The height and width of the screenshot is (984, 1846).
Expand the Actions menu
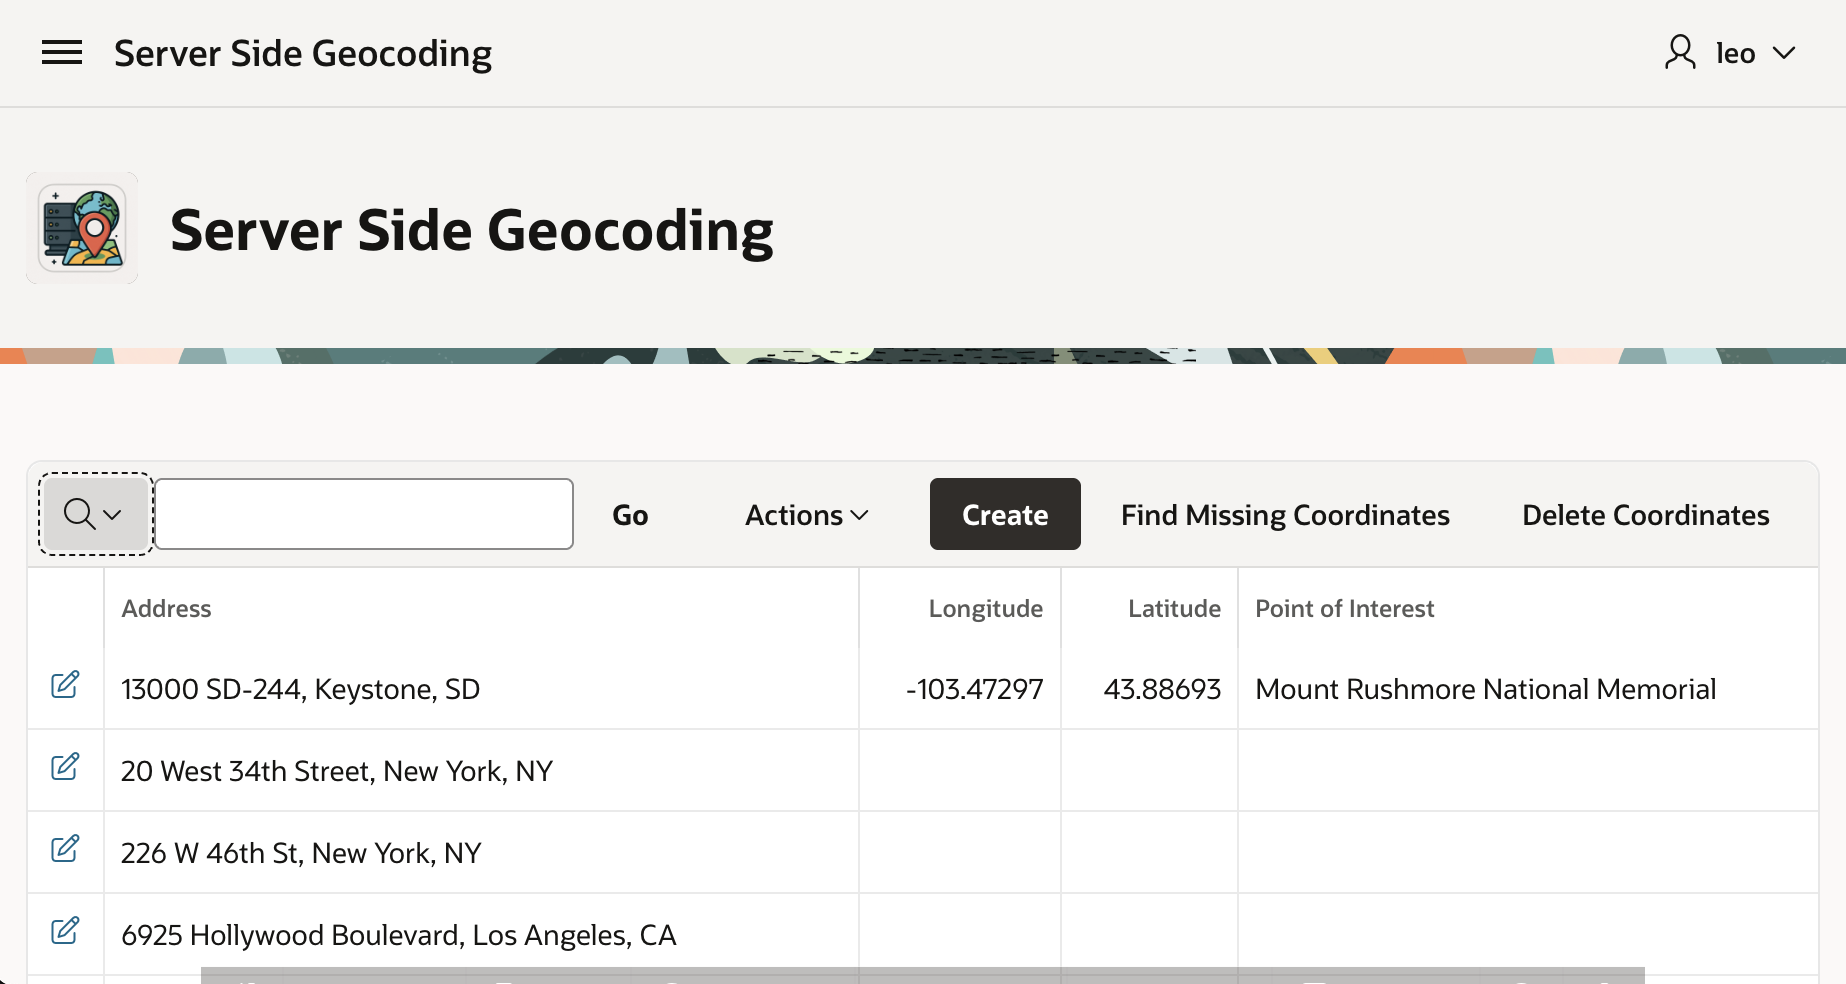tap(806, 515)
